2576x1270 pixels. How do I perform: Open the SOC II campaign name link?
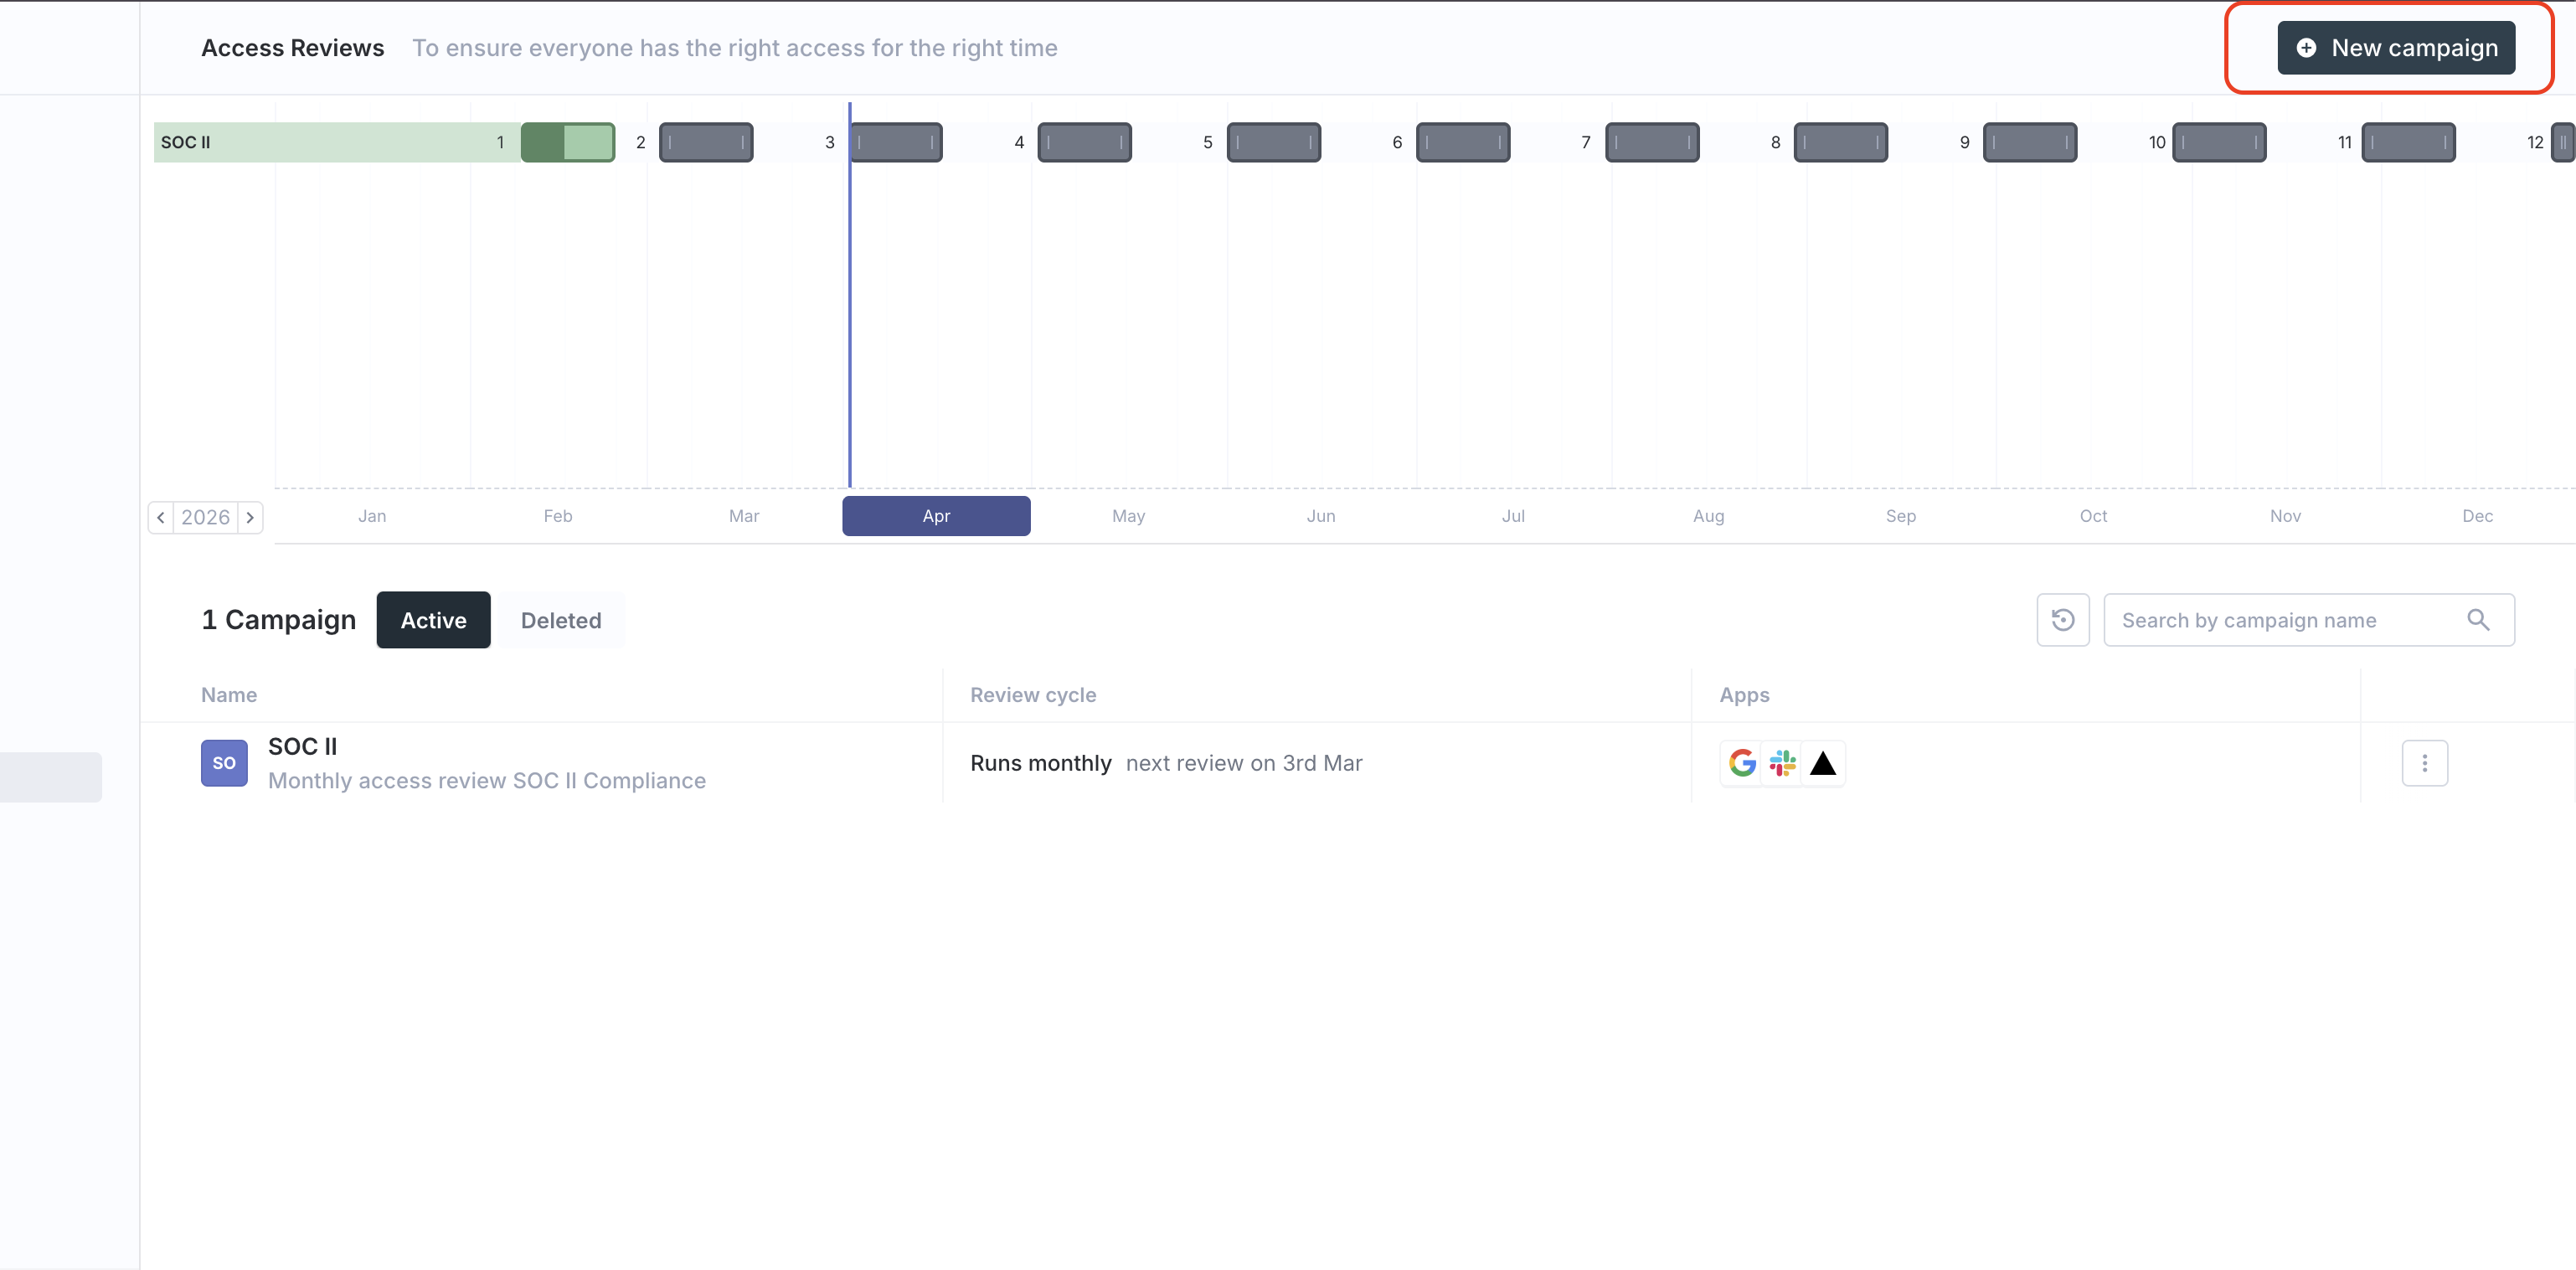click(x=302, y=746)
